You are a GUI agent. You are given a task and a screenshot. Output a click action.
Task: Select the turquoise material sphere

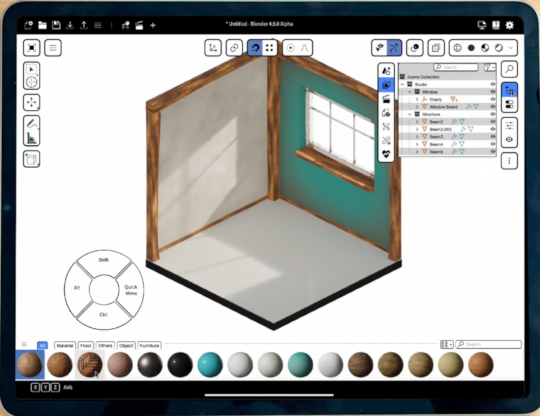tap(210, 365)
